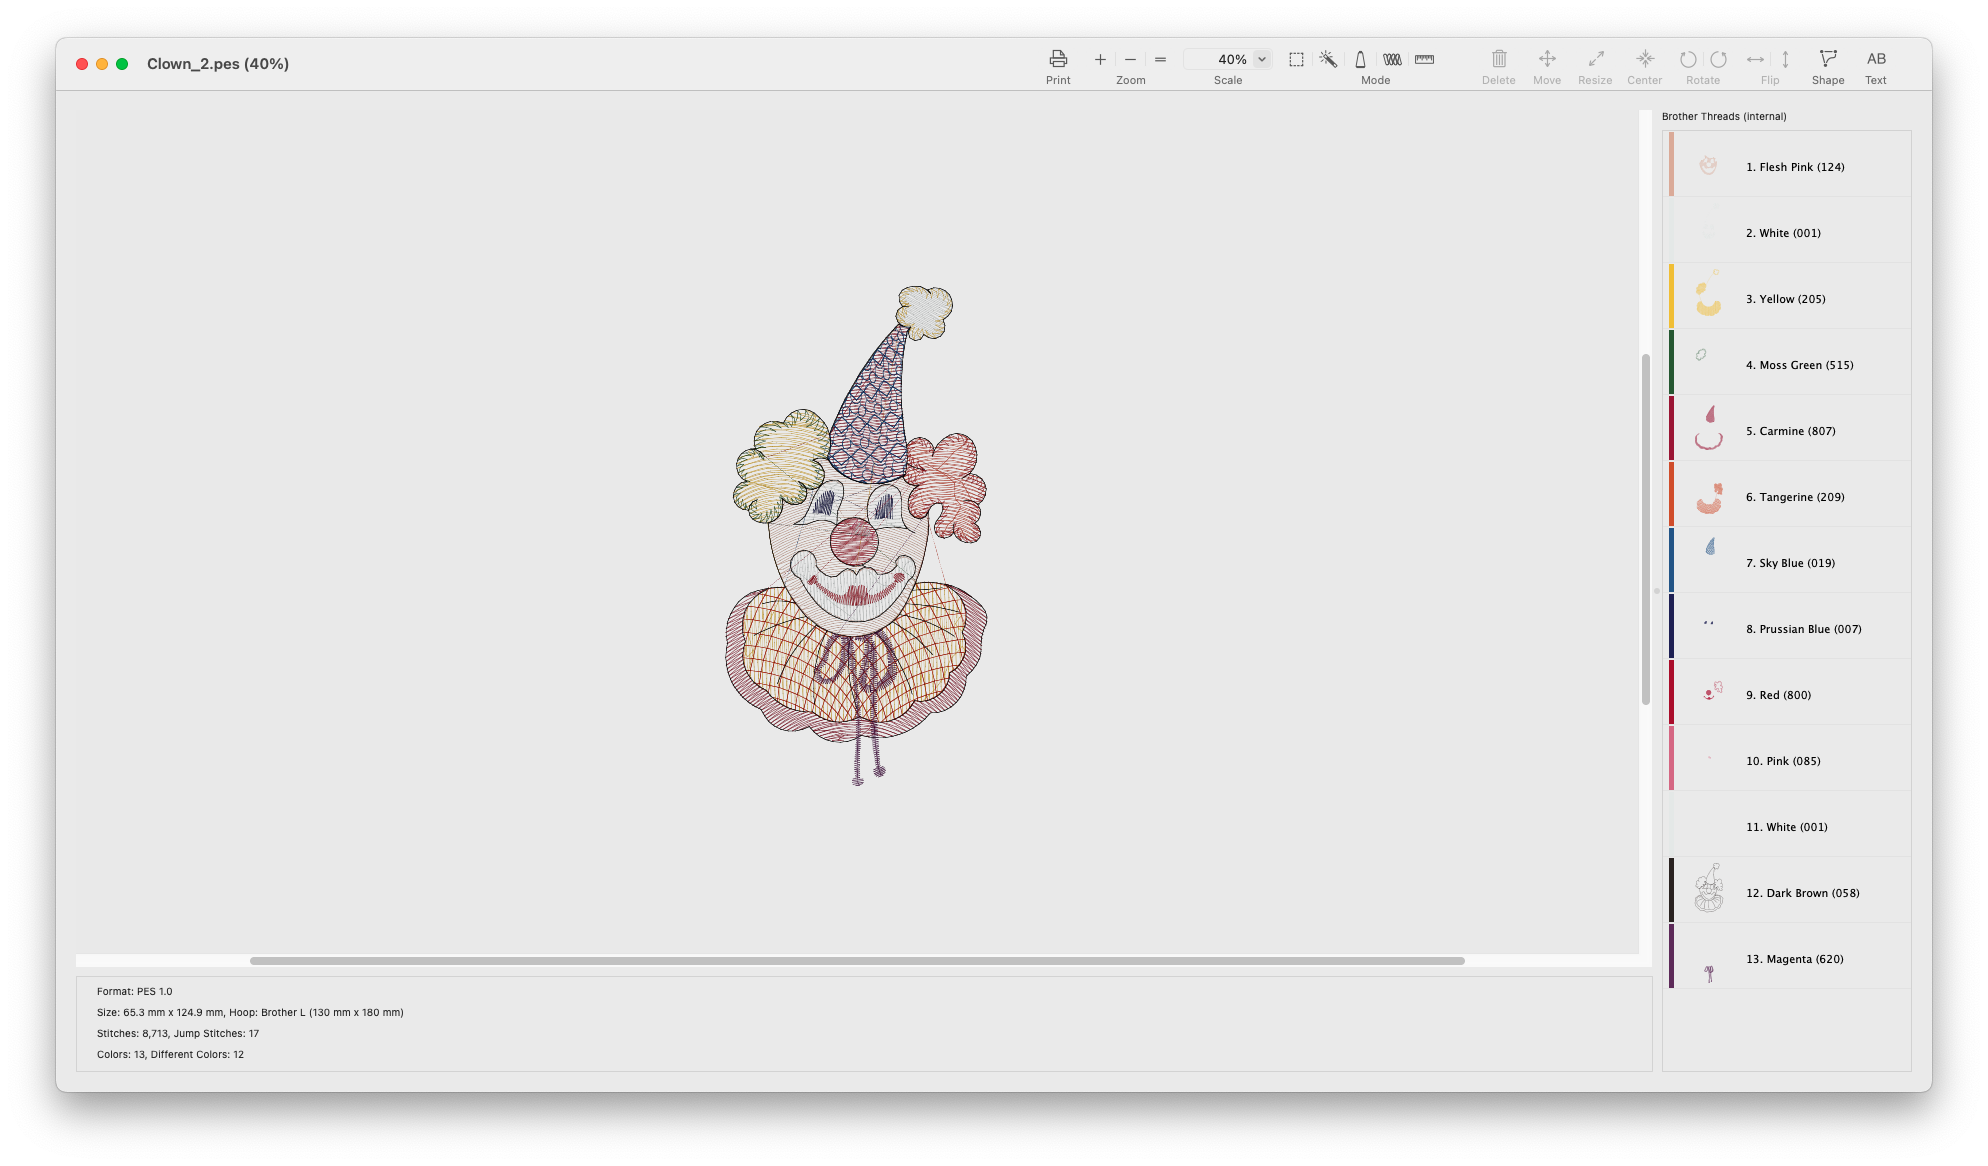The width and height of the screenshot is (1988, 1166).
Task: Click the horizontal canvas scrollbar
Action: click(857, 961)
